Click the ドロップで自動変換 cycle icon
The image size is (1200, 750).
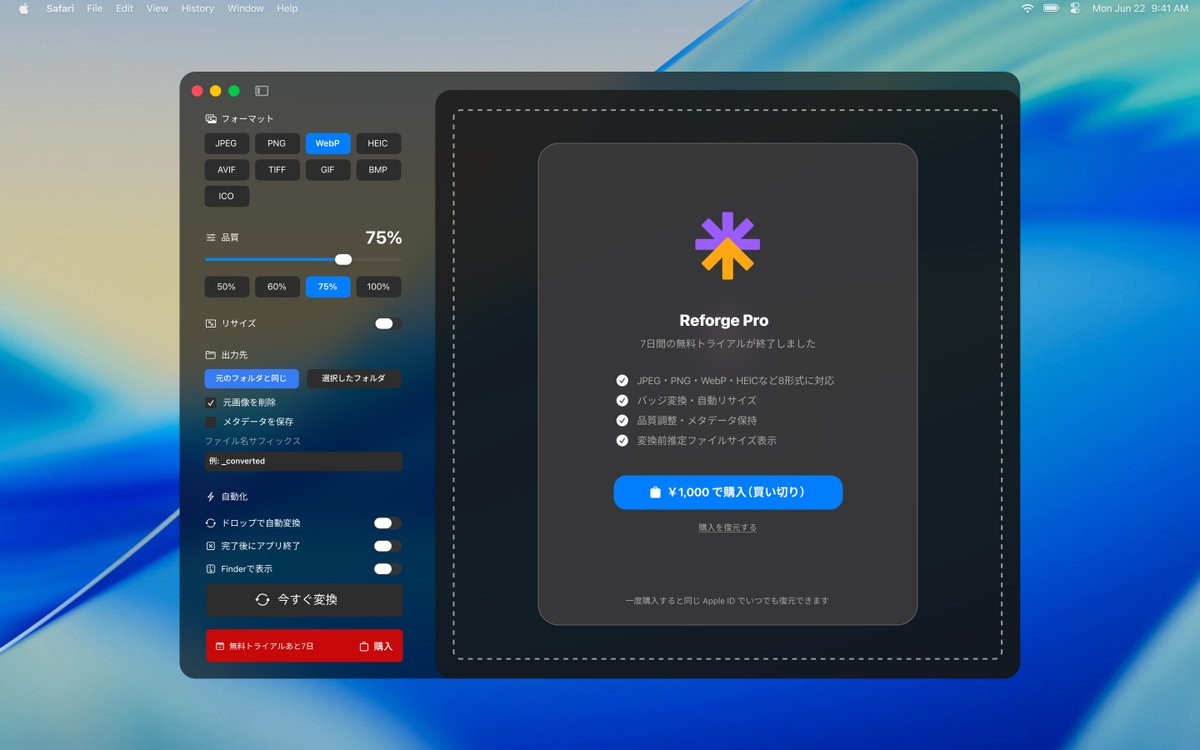point(211,523)
